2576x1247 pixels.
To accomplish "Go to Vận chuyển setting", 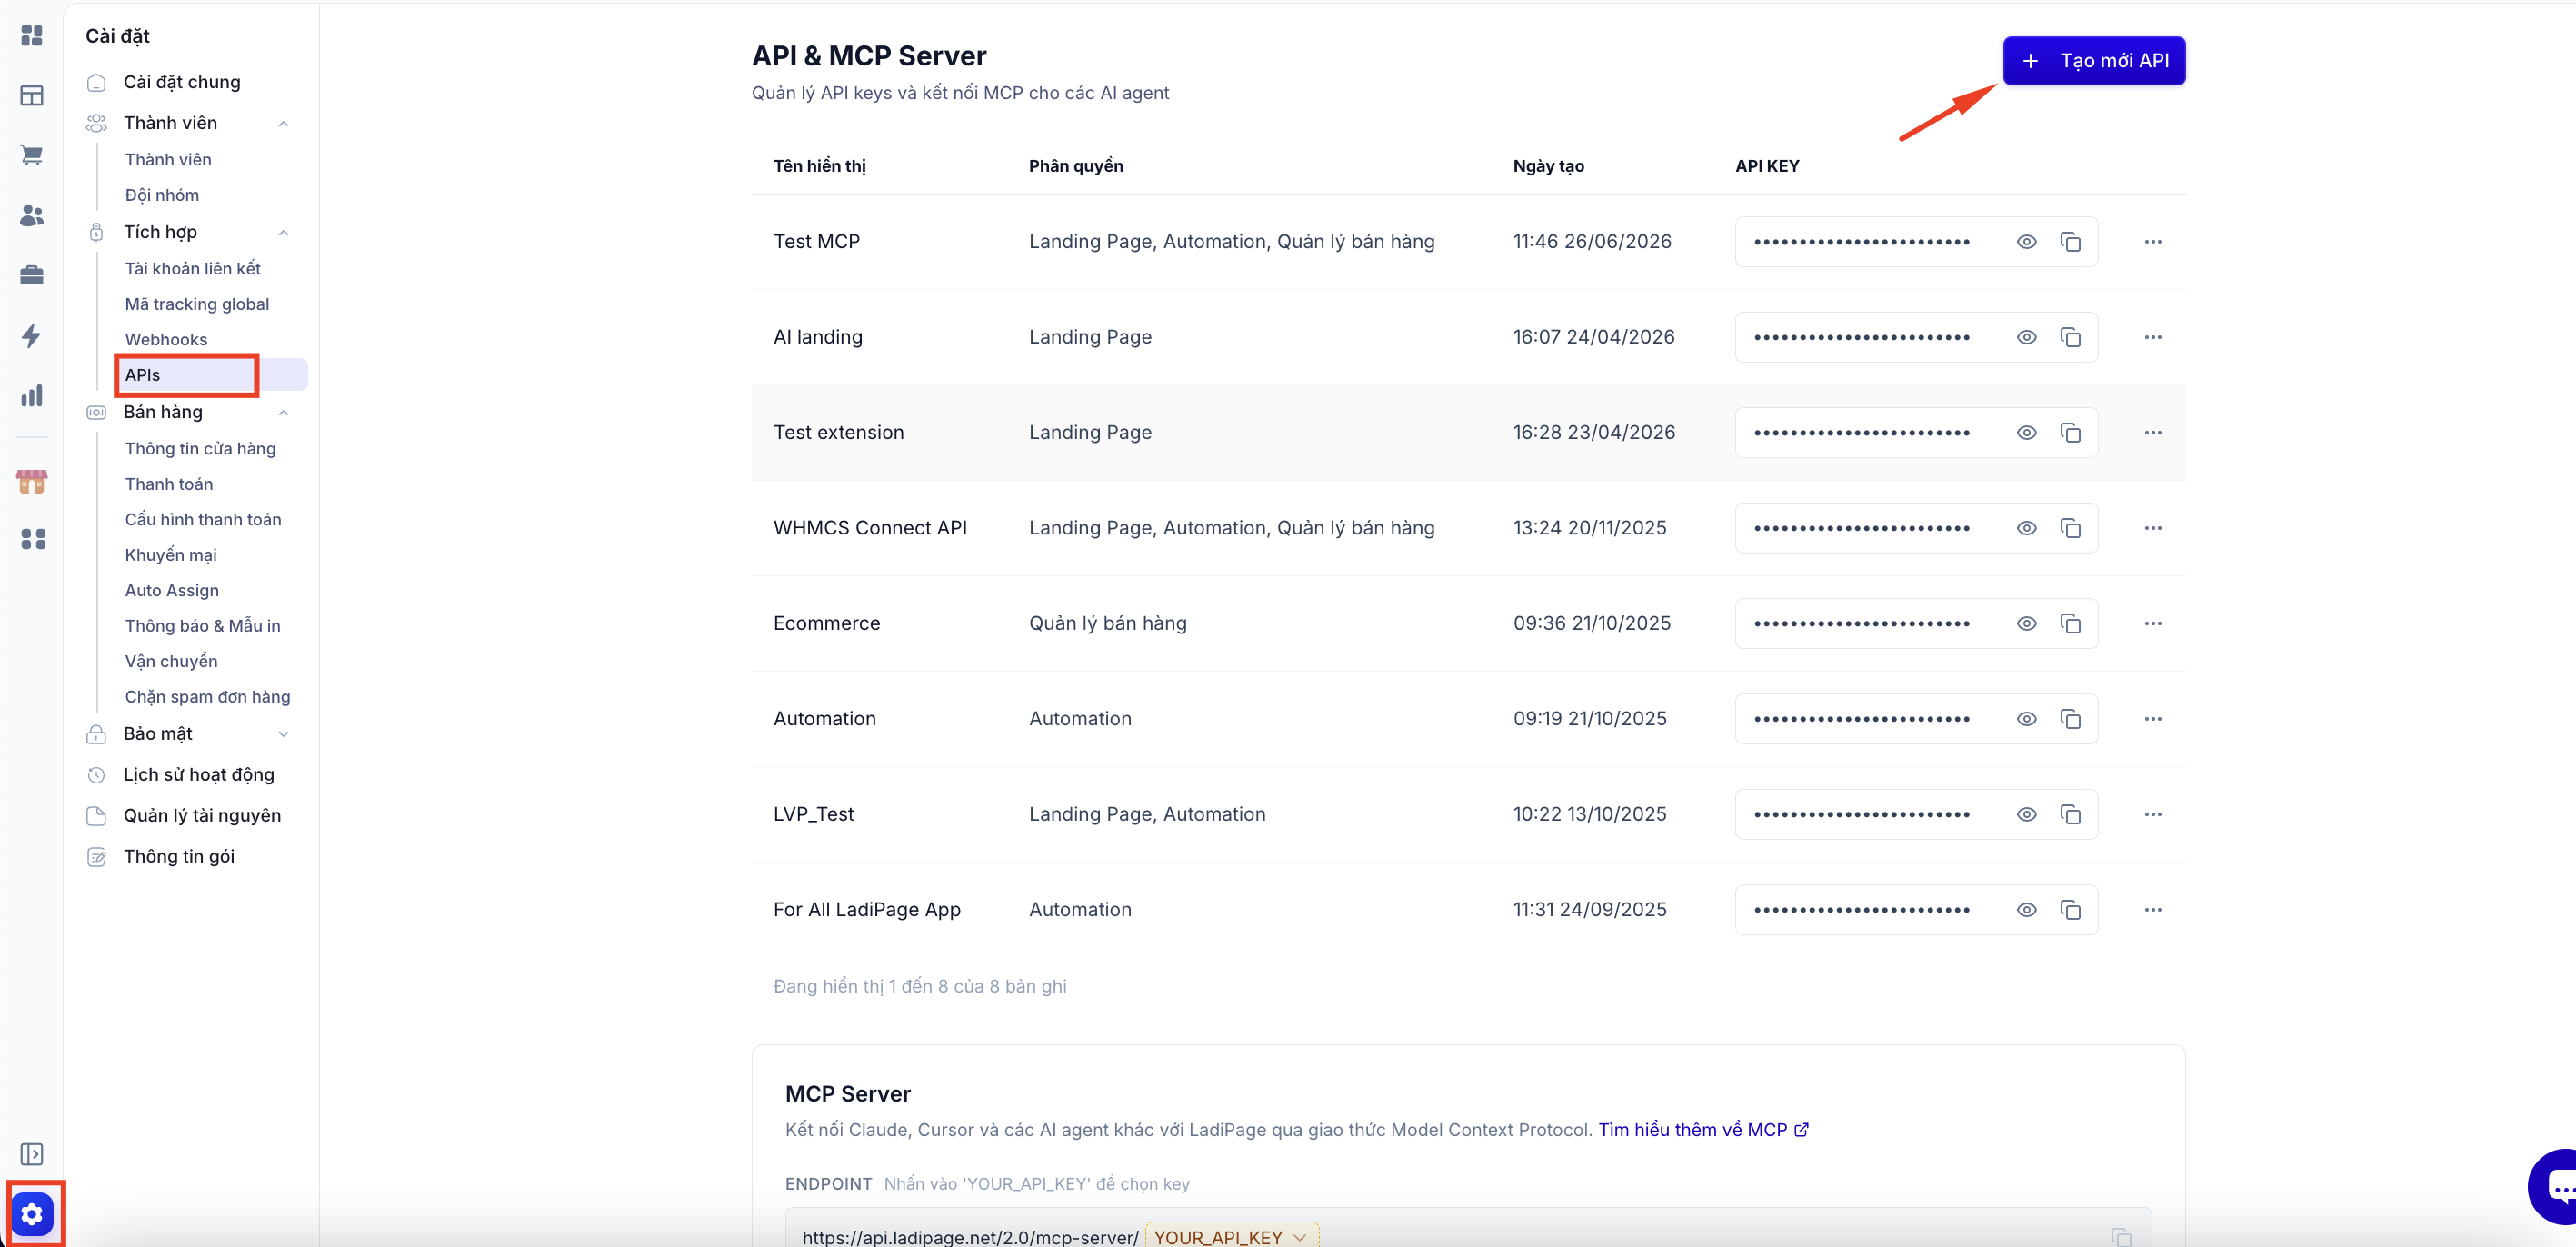I will (171, 661).
